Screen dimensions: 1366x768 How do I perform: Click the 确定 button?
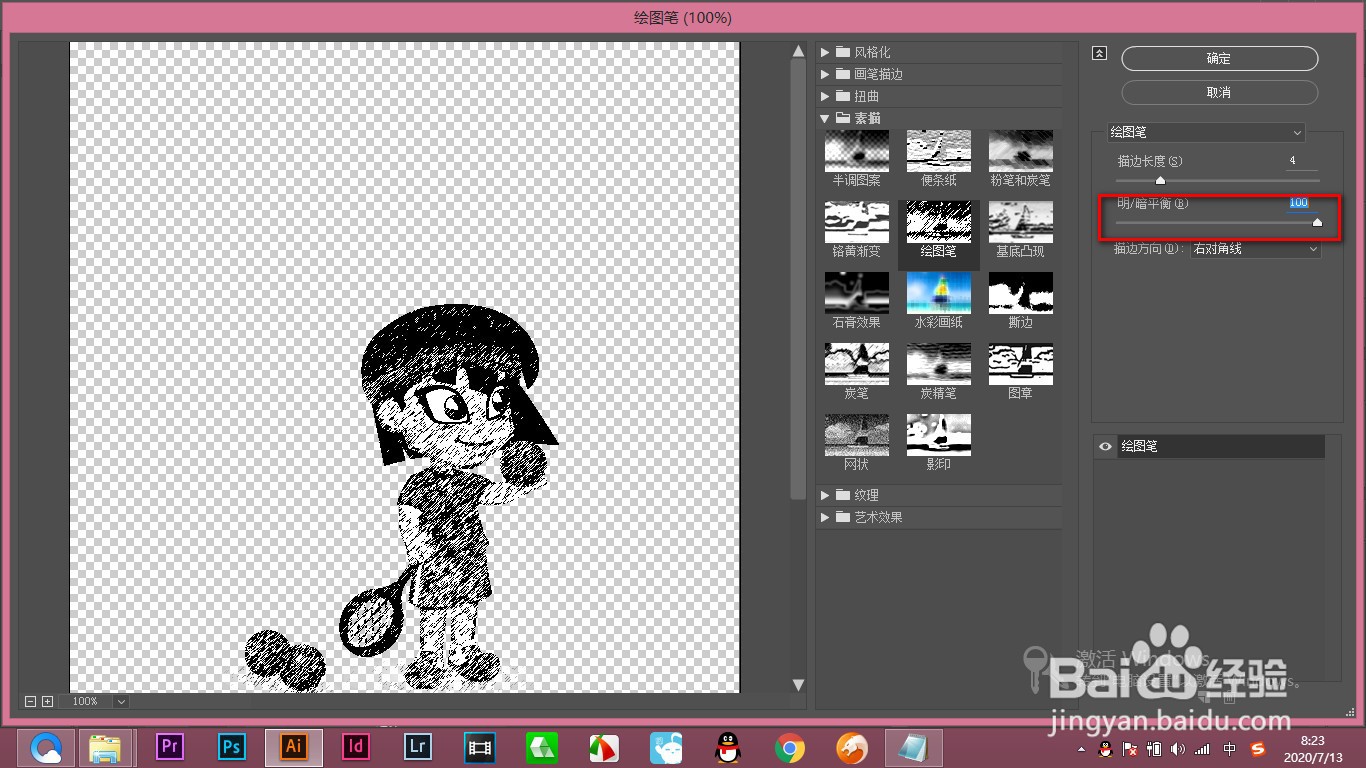[x=1219, y=59]
